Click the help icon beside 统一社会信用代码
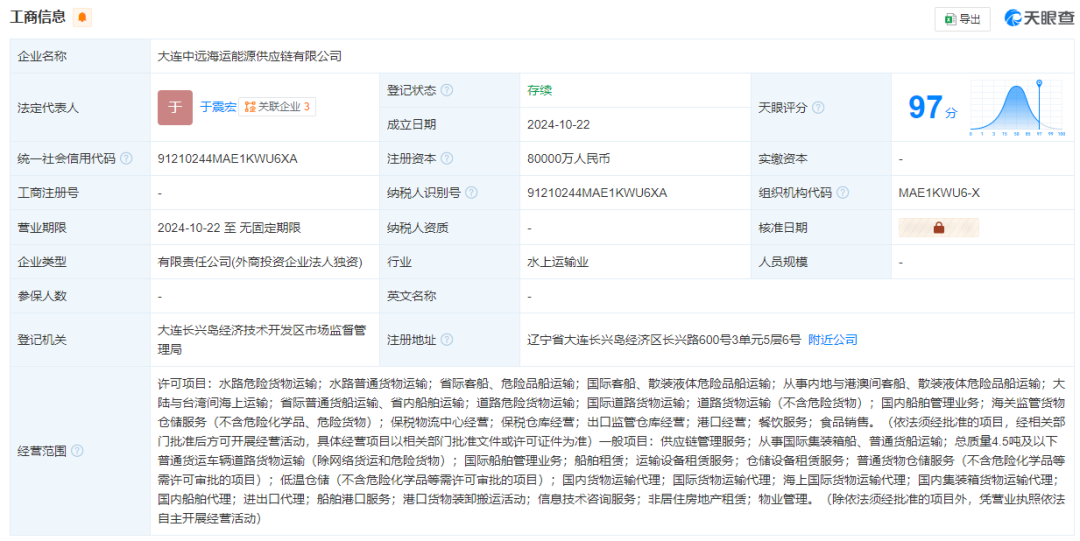 tap(126, 159)
